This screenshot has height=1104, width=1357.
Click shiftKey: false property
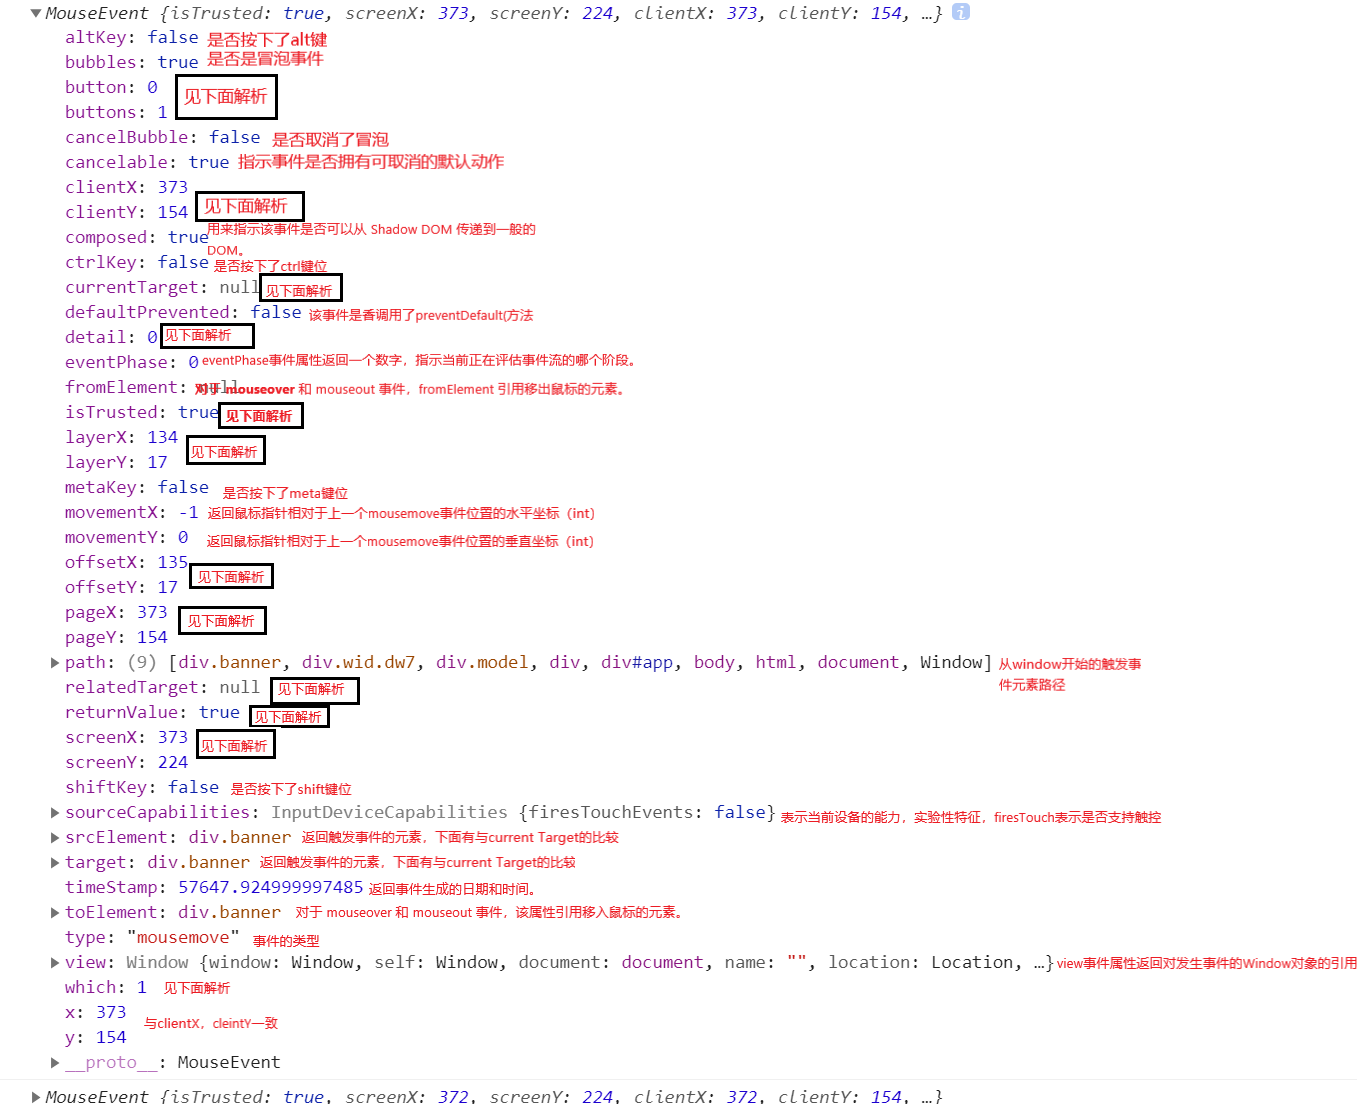(x=142, y=787)
